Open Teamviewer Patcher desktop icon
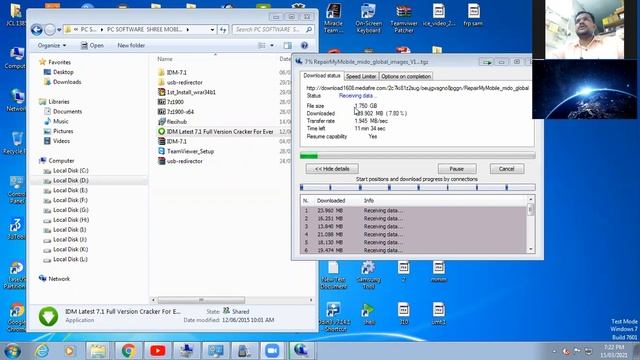Viewport: 640px width, 360px height. (x=404, y=18)
